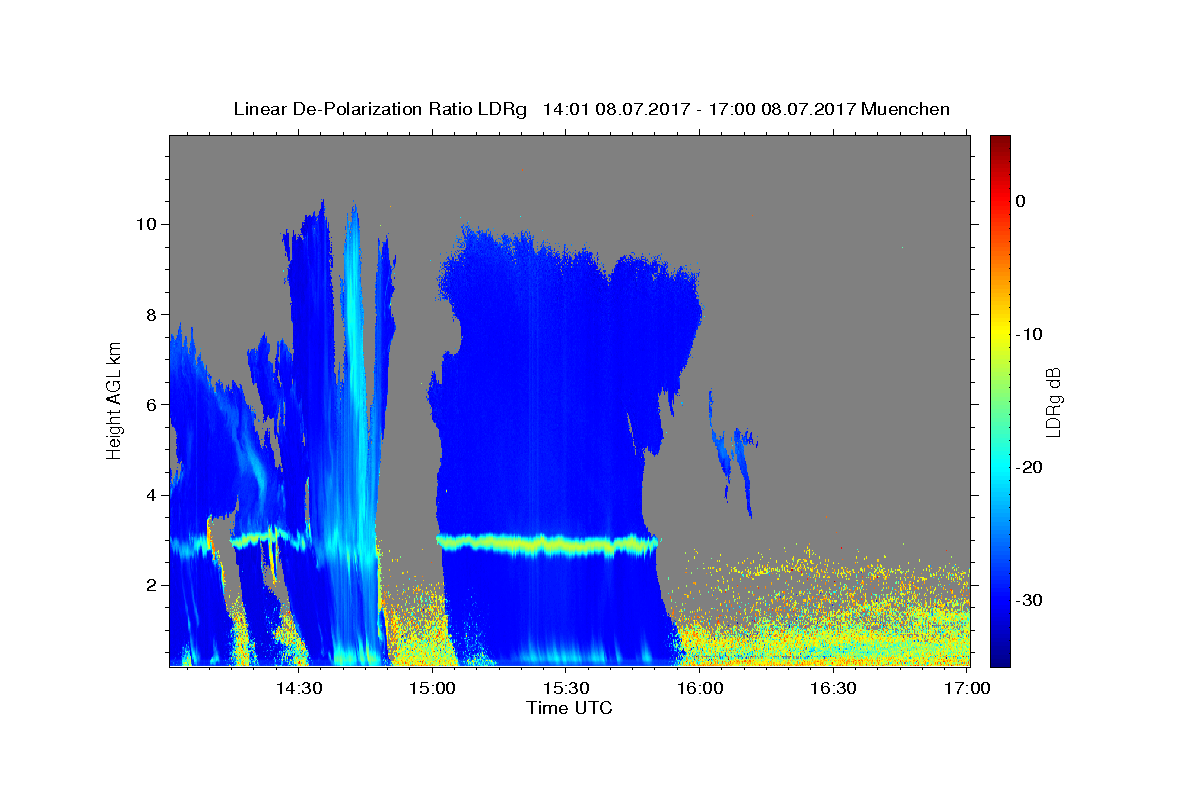Click the height tick label 8
1200x800 pixels.
point(152,314)
